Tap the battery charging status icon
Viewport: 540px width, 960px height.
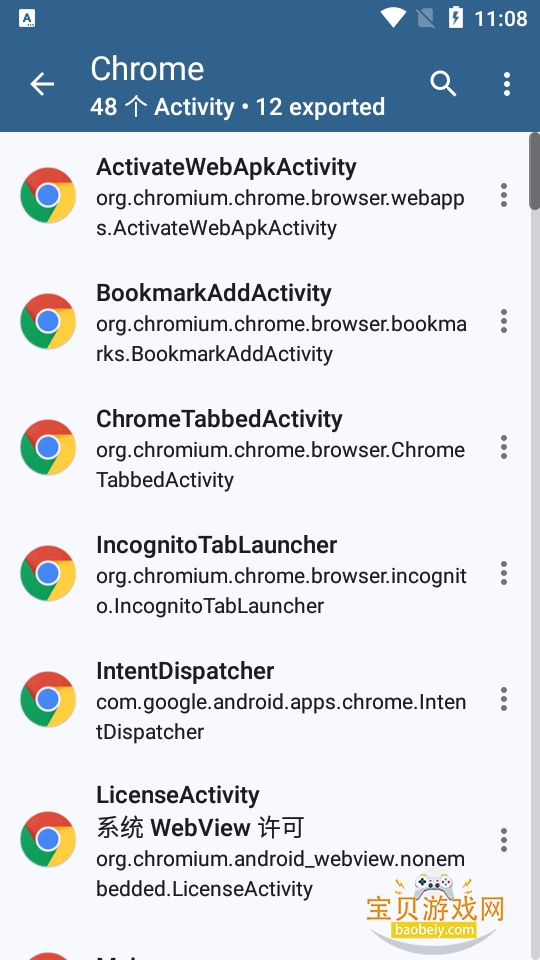456,18
